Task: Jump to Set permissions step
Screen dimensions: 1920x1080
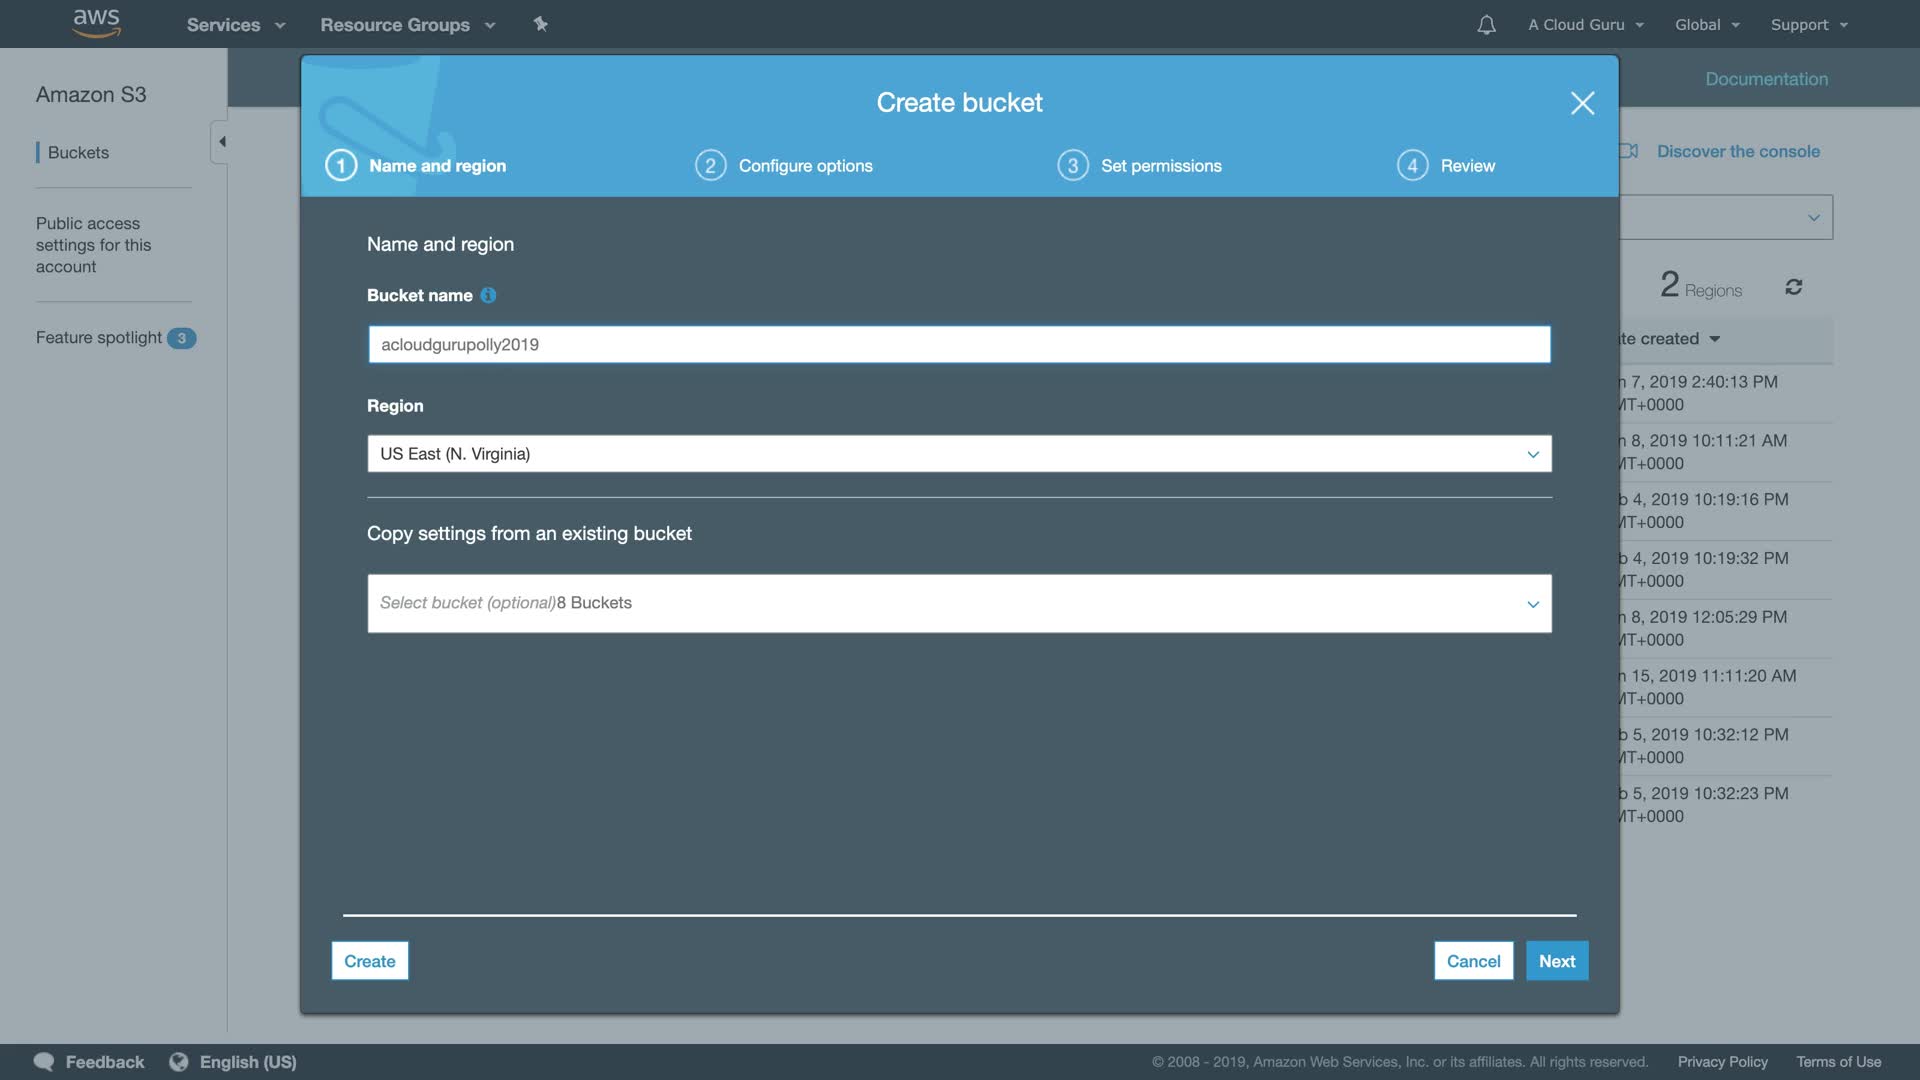Action: 1140,166
